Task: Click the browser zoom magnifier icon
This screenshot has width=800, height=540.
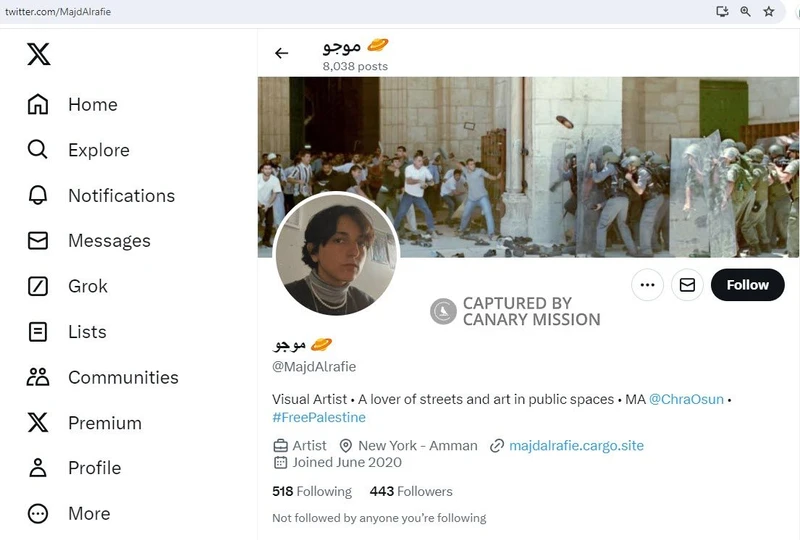Action: (x=745, y=11)
